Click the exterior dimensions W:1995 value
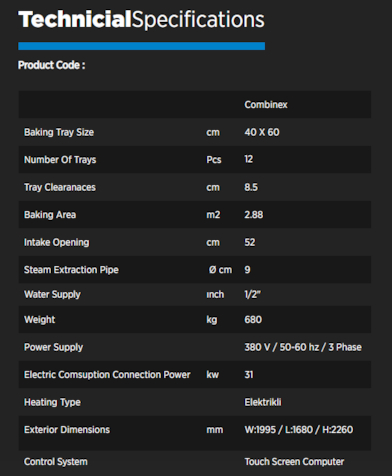Image resolution: width=392 pixels, height=476 pixels. (299, 430)
